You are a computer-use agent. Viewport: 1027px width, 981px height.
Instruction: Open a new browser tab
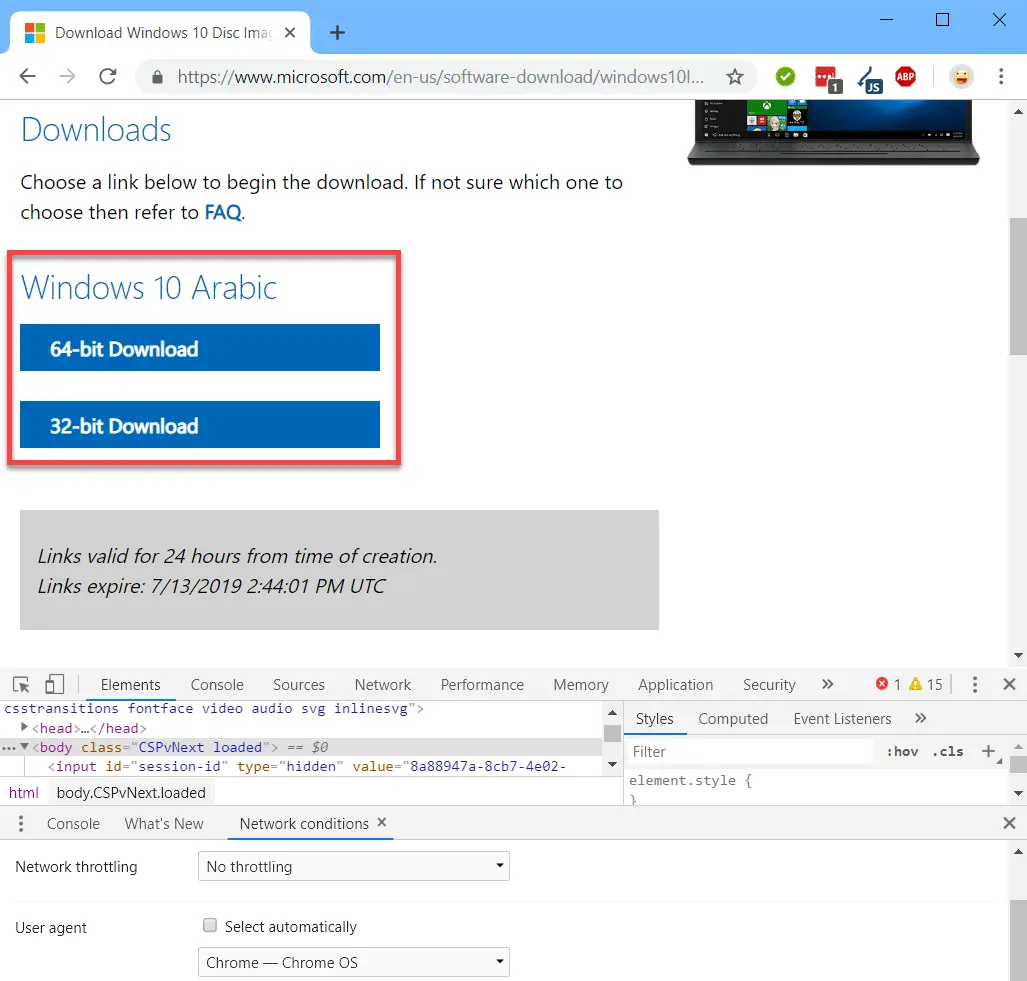point(337,32)
